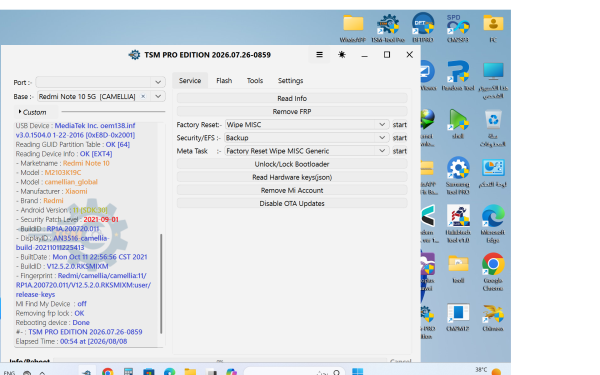Launch the green play arrow shortcut
Viewport: 600px width, 375px height.
coord(458,124)
